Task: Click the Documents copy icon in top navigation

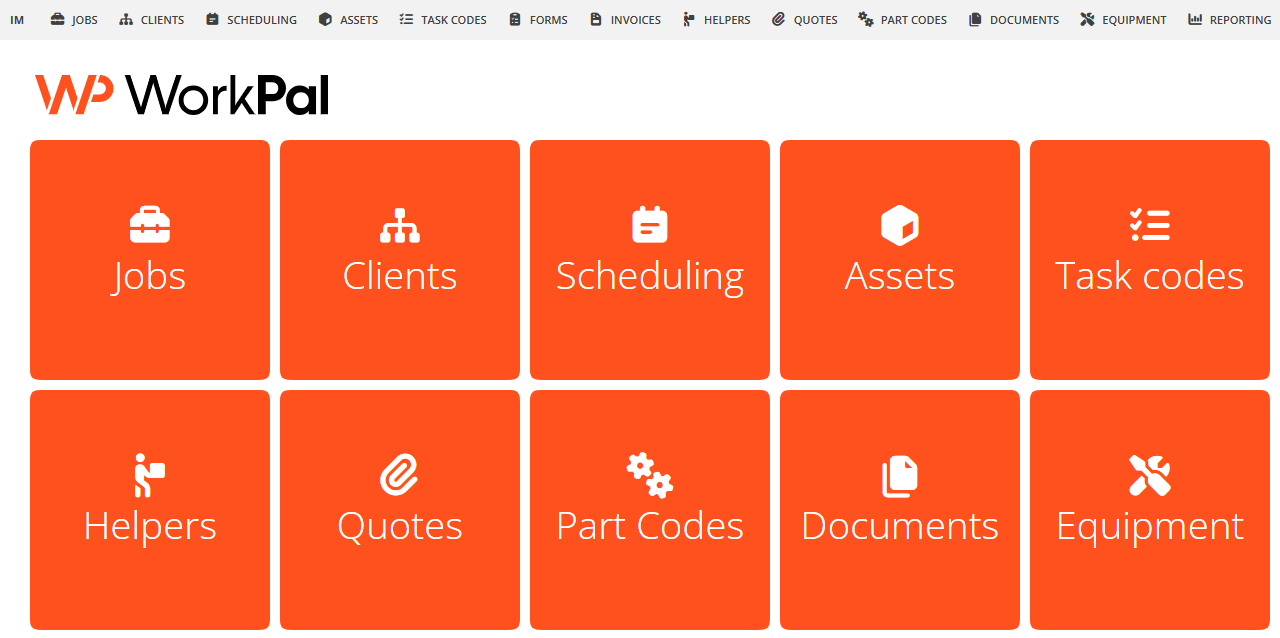Action: click(975, 19)
